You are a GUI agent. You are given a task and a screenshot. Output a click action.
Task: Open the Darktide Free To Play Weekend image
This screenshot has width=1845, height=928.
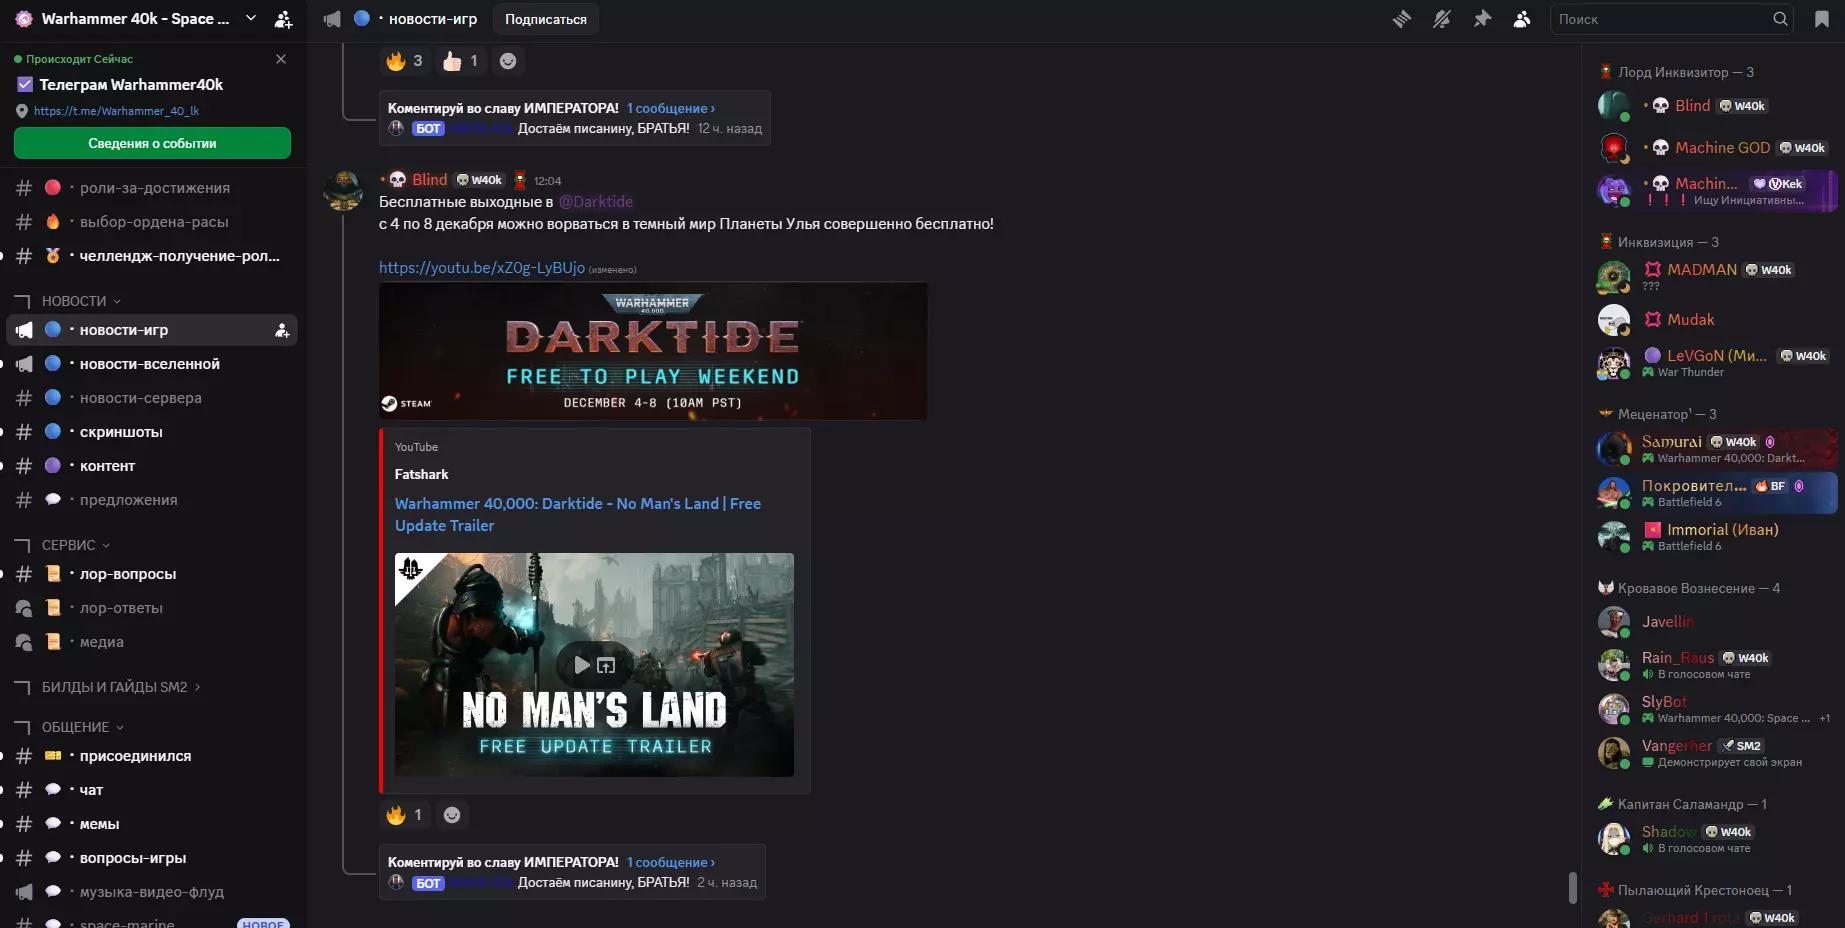coord(653,351)
